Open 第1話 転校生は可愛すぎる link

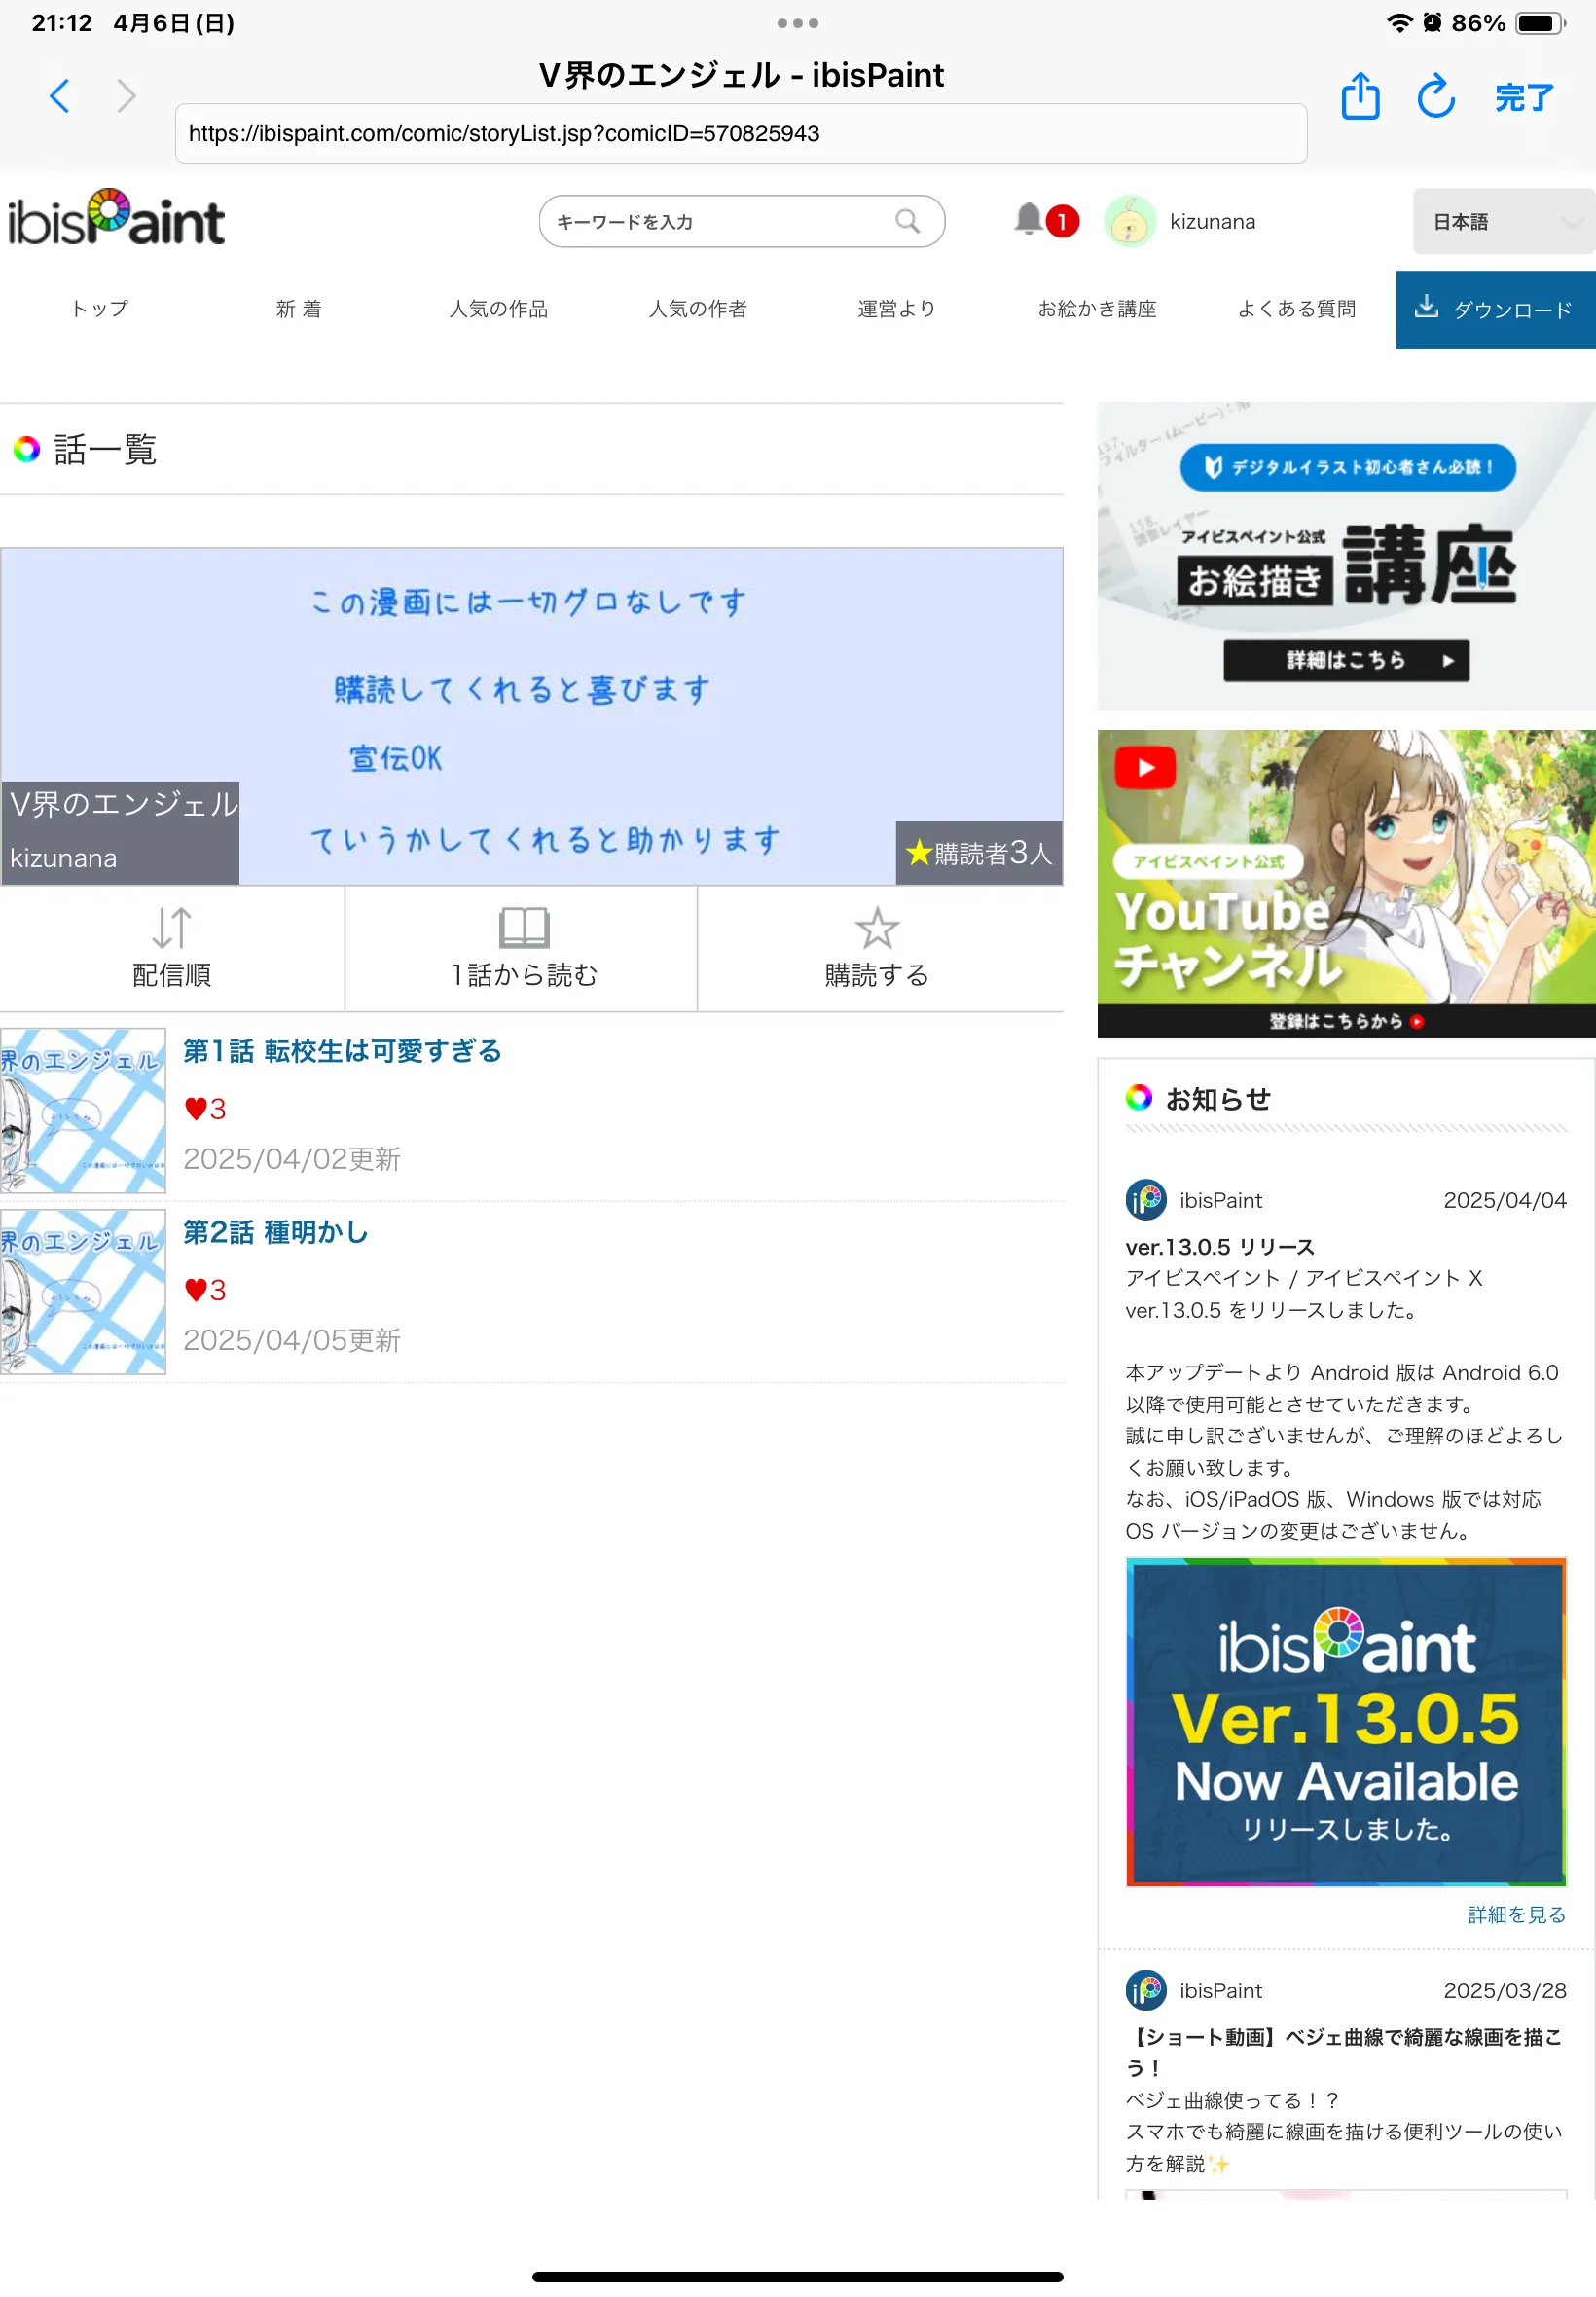pos(342,1051)
